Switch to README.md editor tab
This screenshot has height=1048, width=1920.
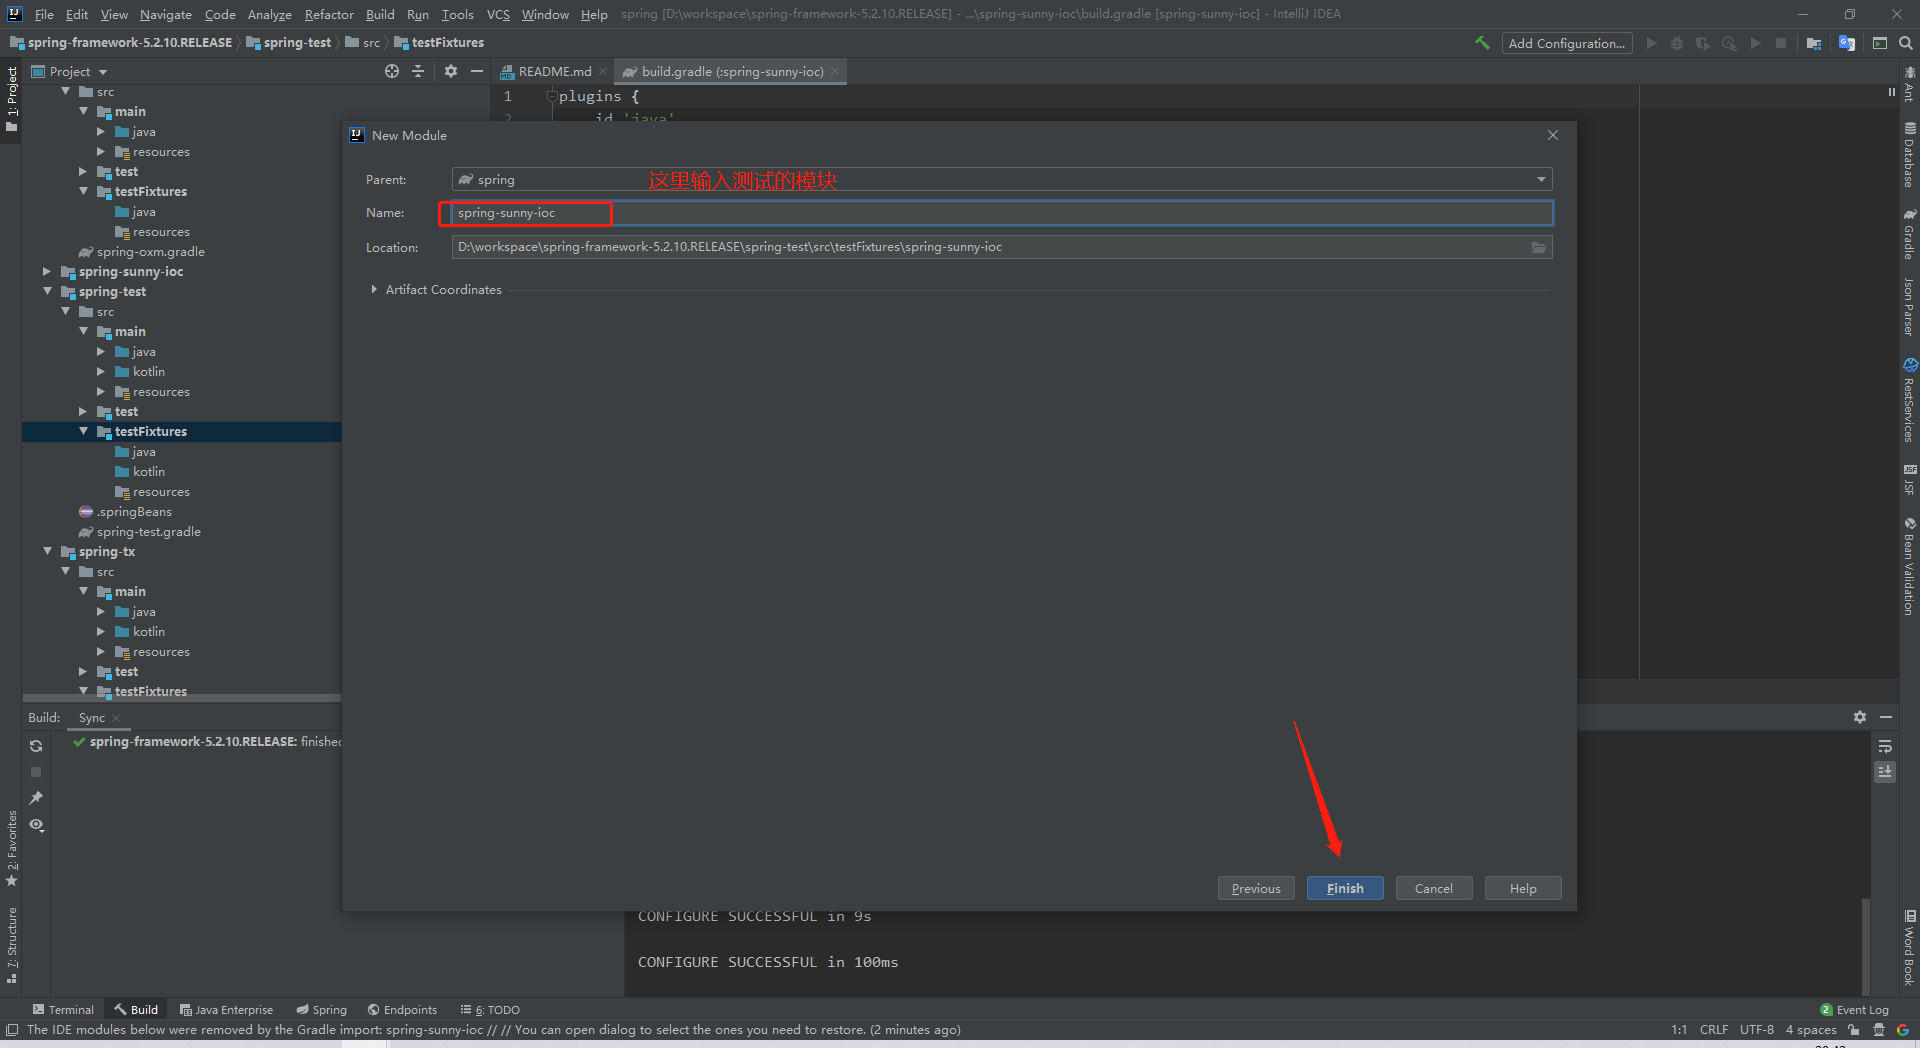554,71
